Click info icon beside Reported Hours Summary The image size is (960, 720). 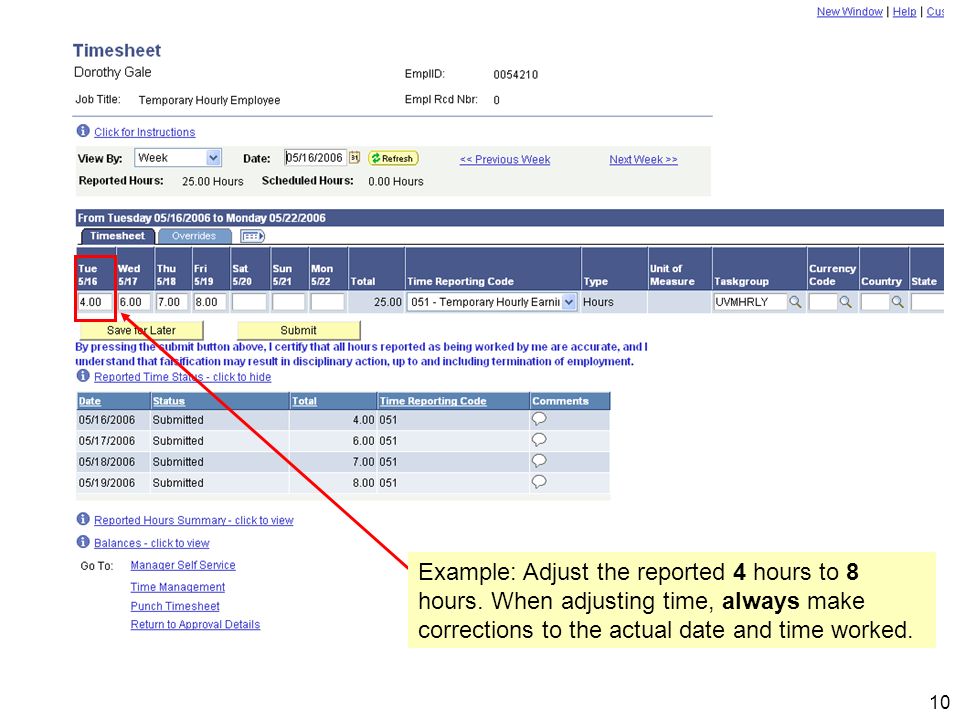coord(83,519)
